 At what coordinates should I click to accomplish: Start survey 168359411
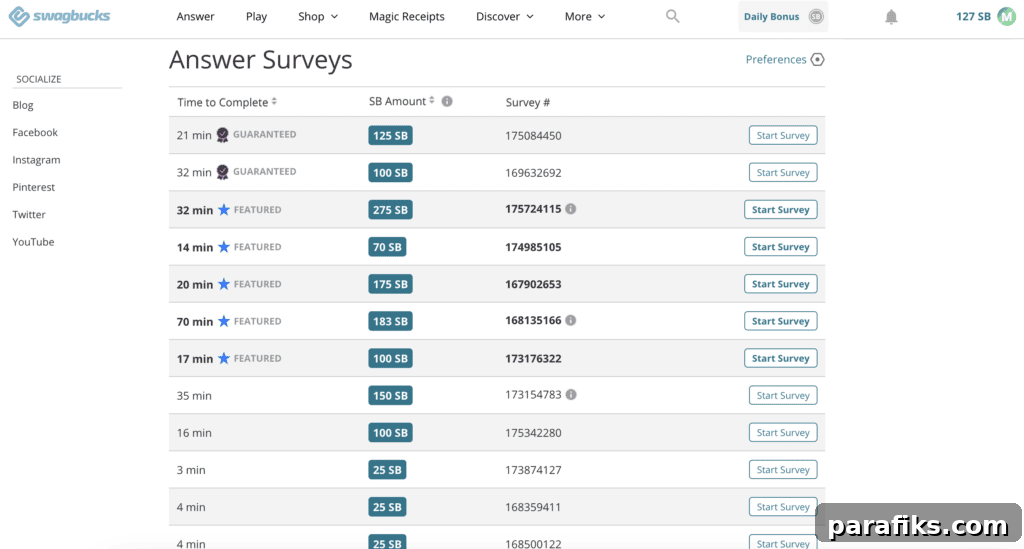(x=783, y=507)
